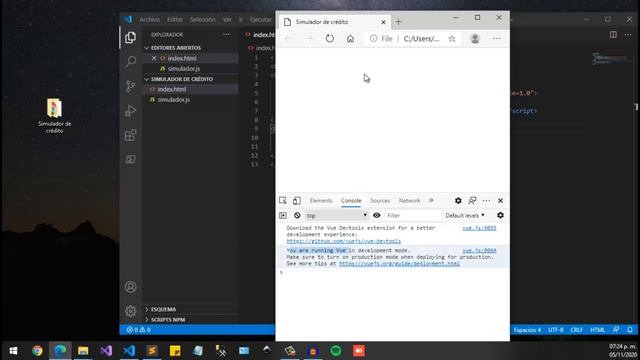Collapse the SIMULADOR DE CRÉDITO folder section
Image resolution: width=640 pixels, height=360 pixels.
(x=182, y=79)
